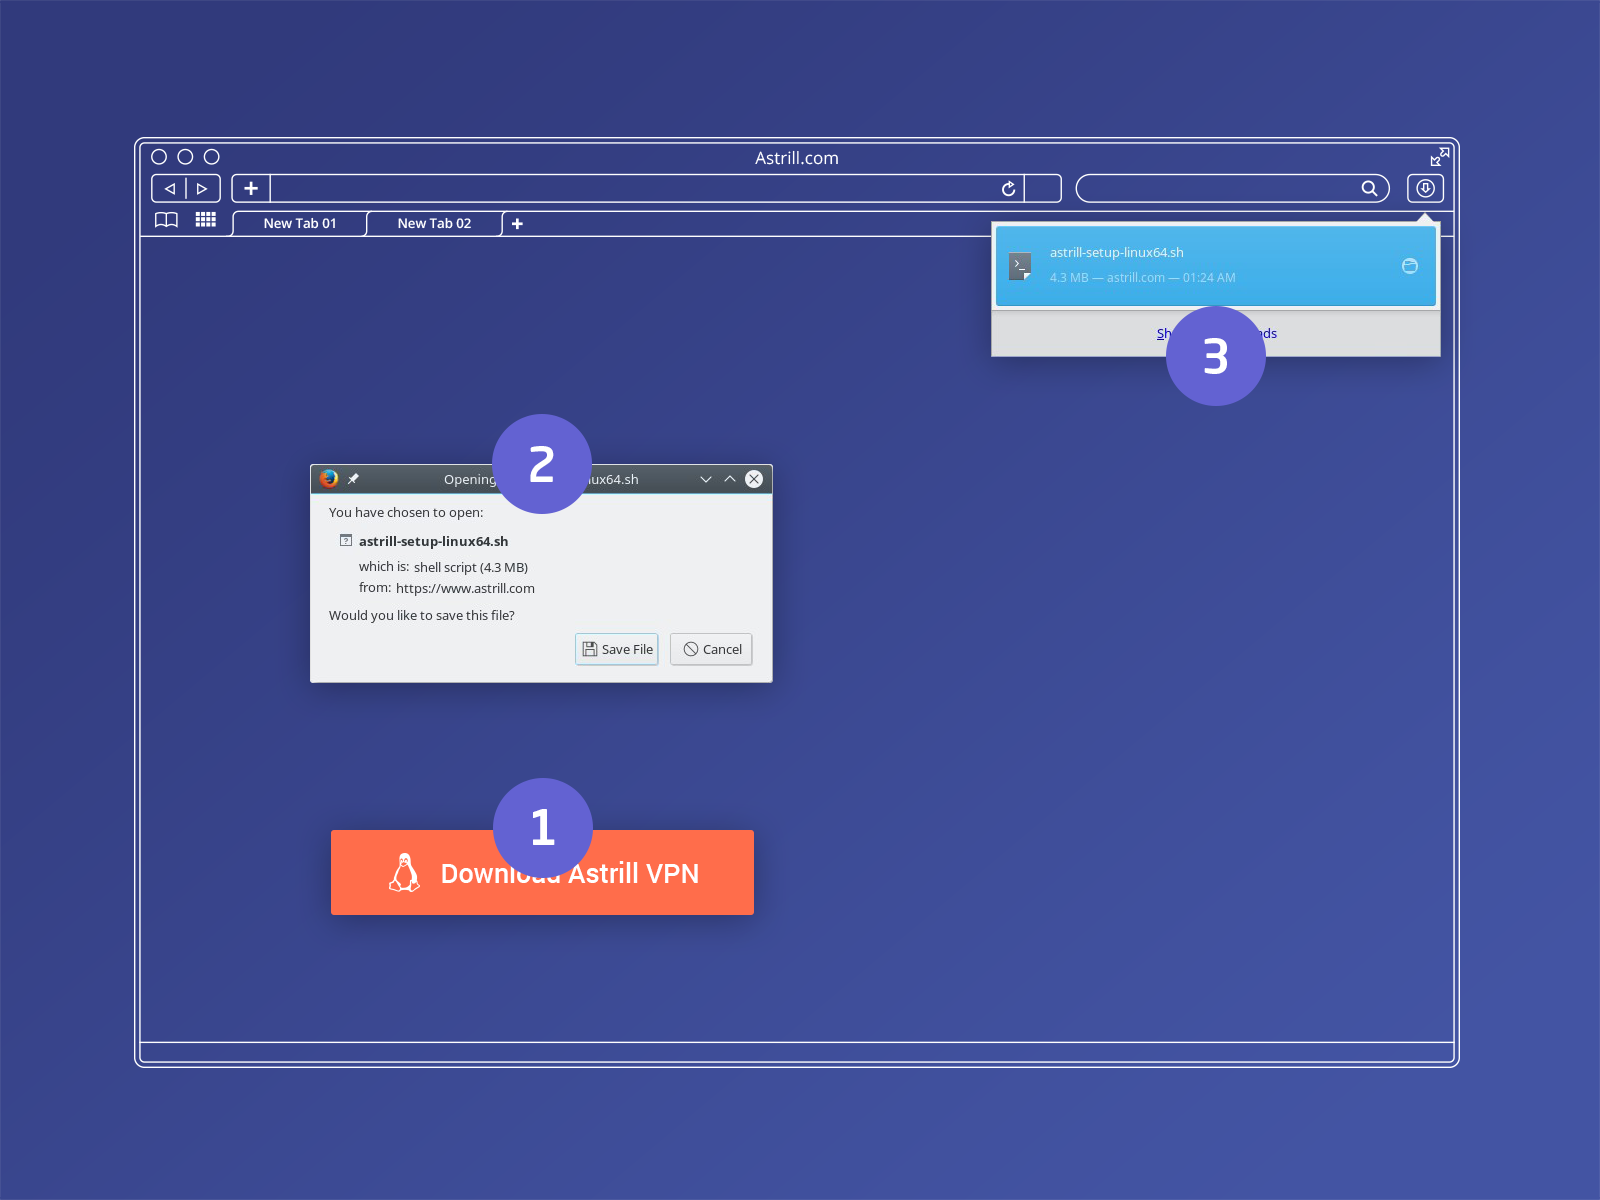Click the plus button beside address bar
1600x1200 pixels.
[x=251, y=188]
